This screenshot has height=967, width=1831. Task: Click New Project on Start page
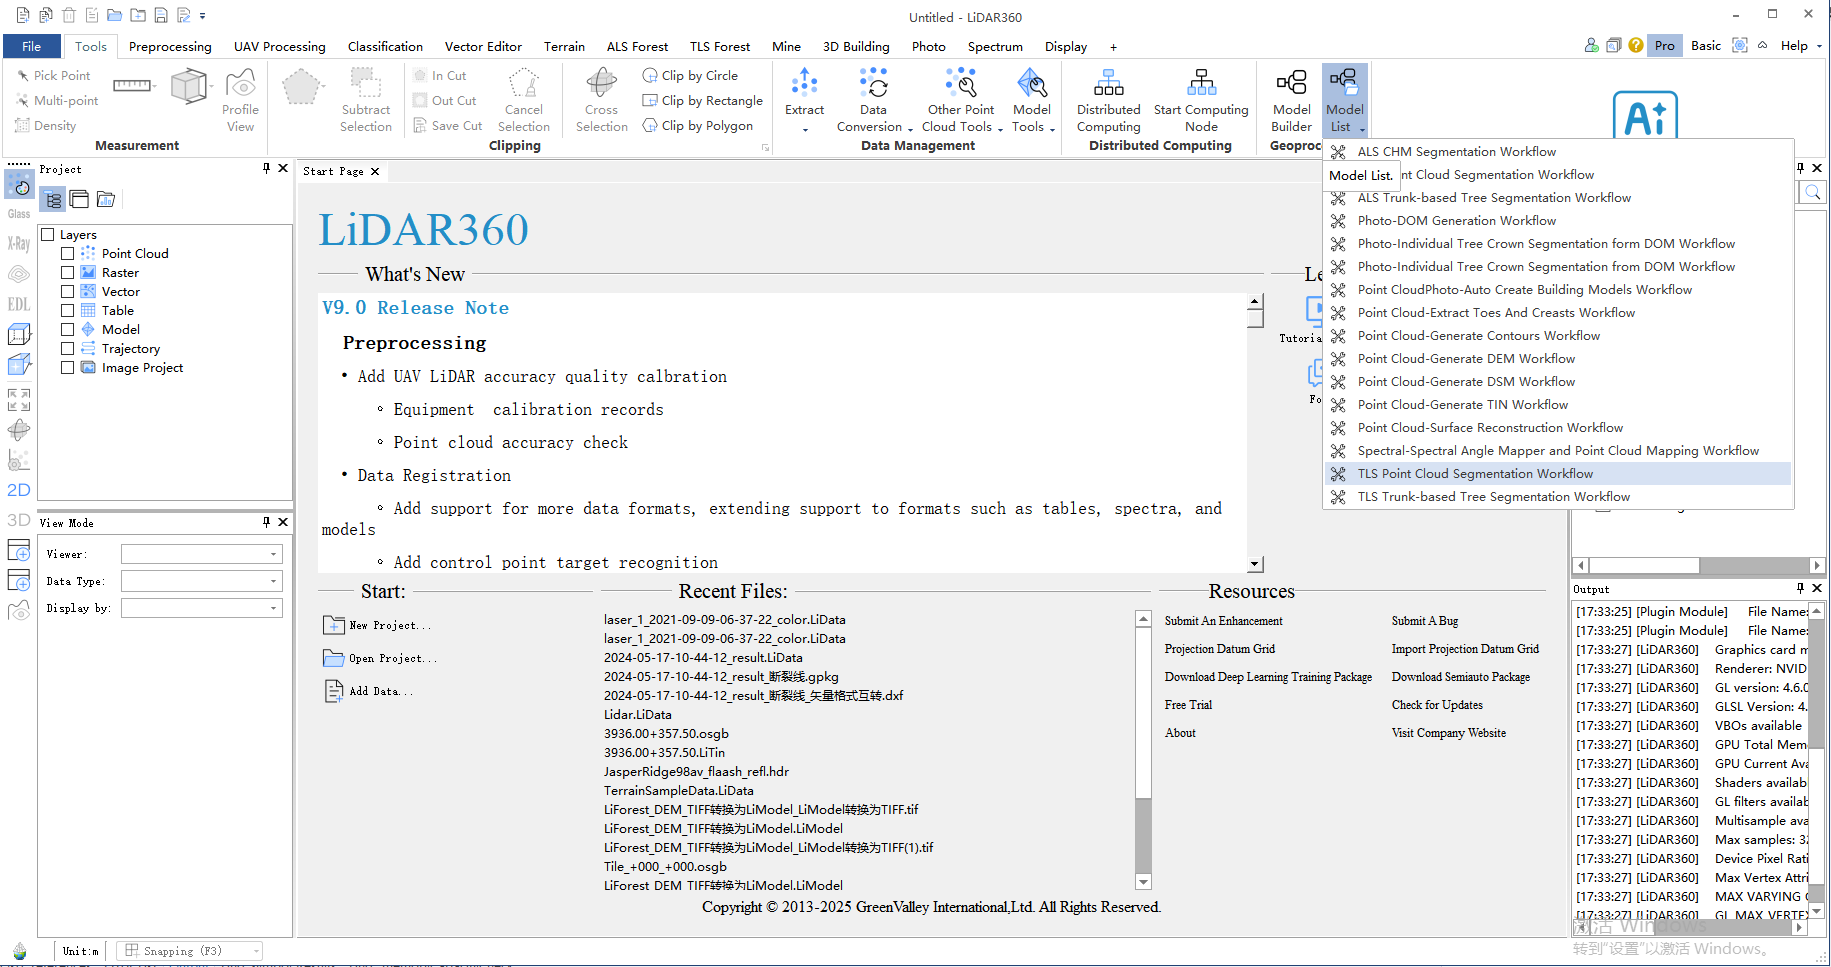click(389, 626)
